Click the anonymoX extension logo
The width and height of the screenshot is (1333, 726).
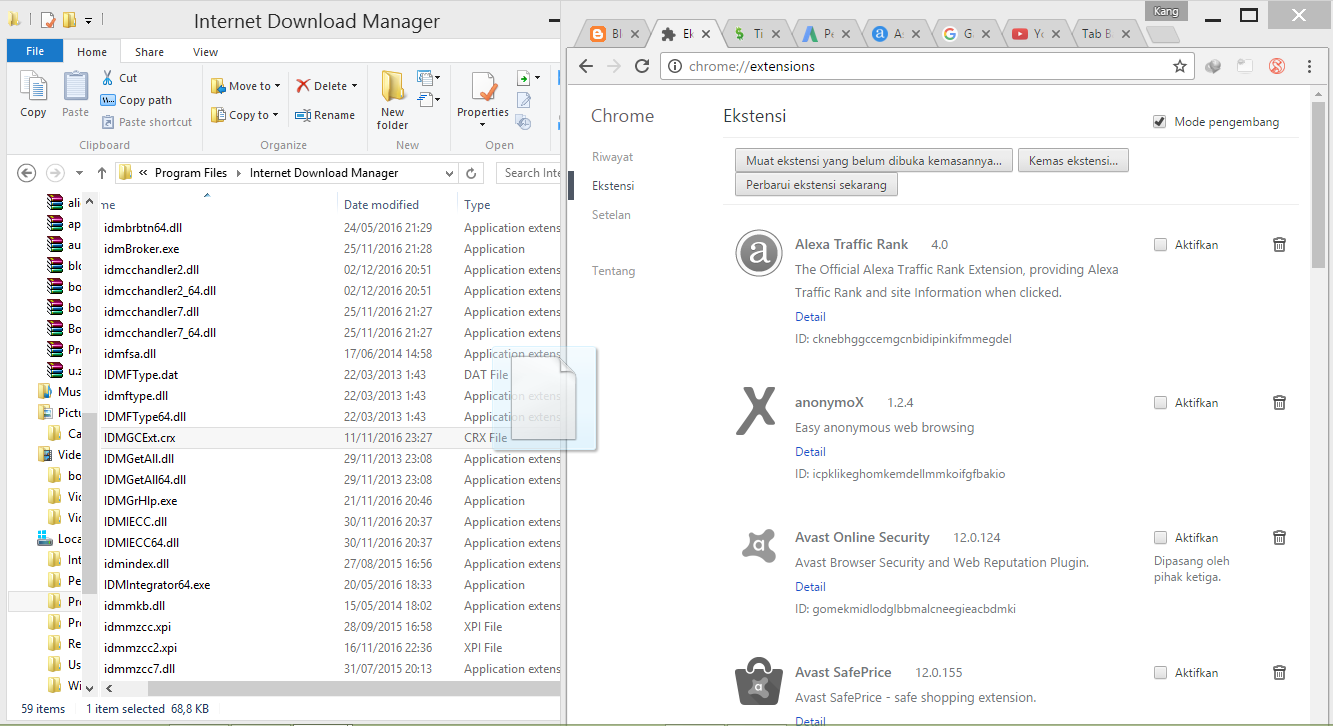(x=756, y=411)
